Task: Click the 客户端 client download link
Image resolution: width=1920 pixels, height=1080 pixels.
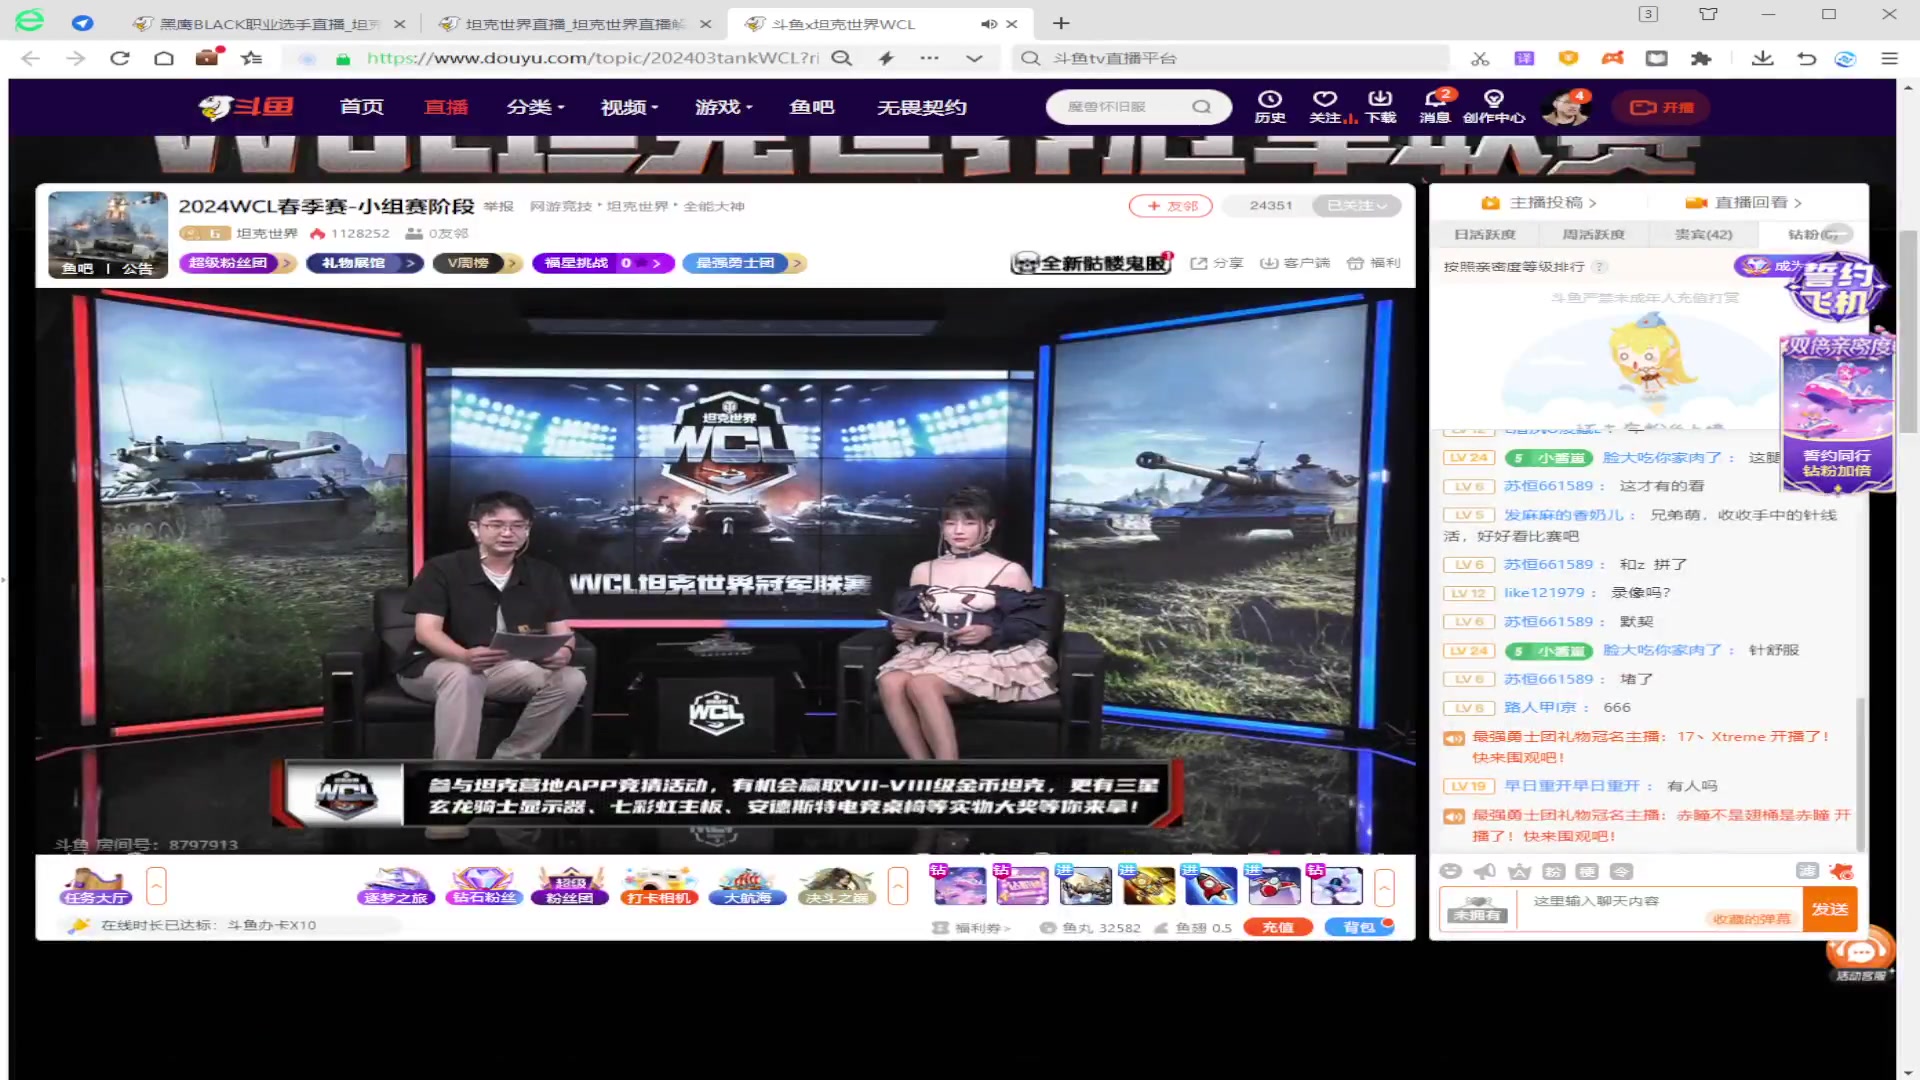Action: [1295, 263]
